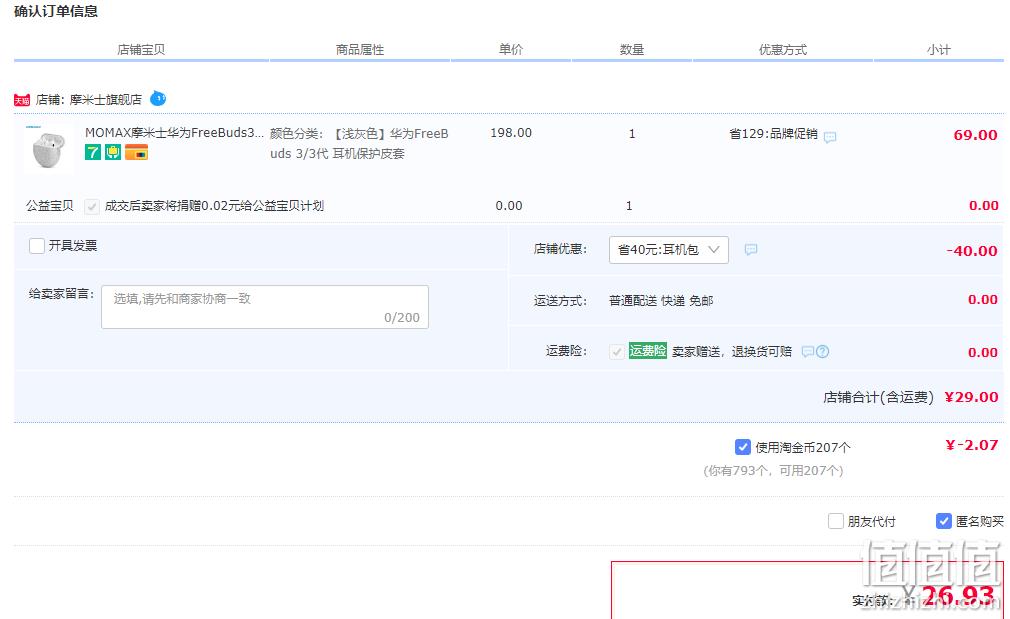Image resolution: width=1010 pixels, height=619 pixels.
Task: Click the unit price 198.00
Action: 511,133
